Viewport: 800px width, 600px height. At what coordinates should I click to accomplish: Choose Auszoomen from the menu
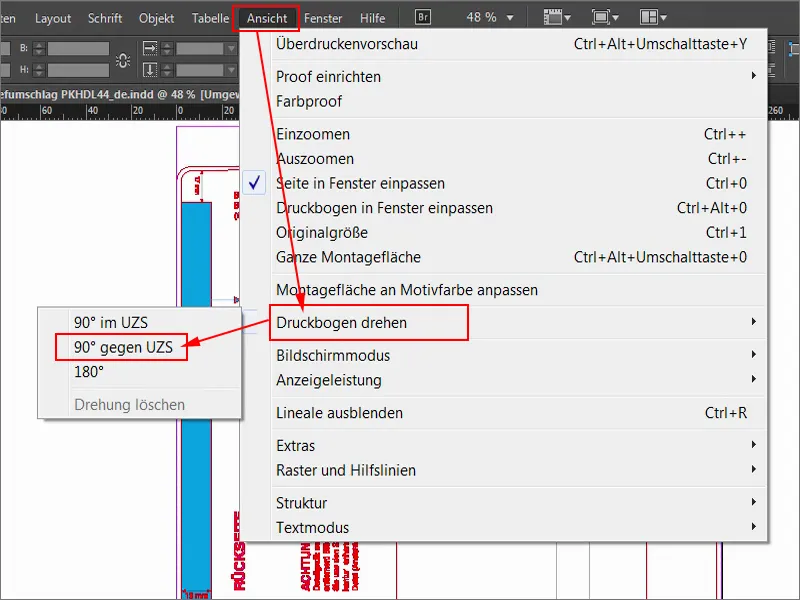tap(511, 159)
